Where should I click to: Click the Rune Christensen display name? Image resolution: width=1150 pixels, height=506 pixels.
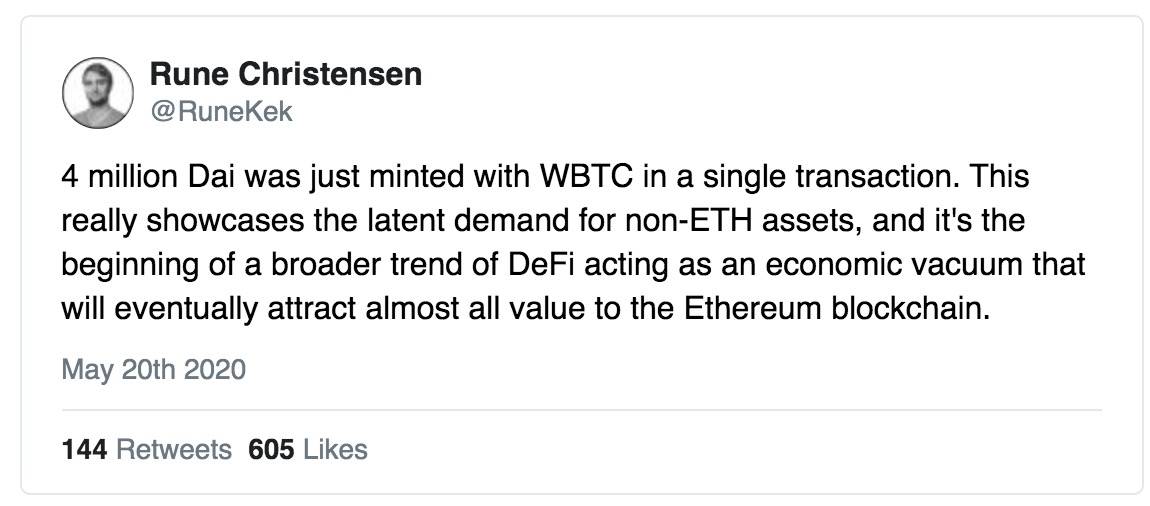point(285,74)
